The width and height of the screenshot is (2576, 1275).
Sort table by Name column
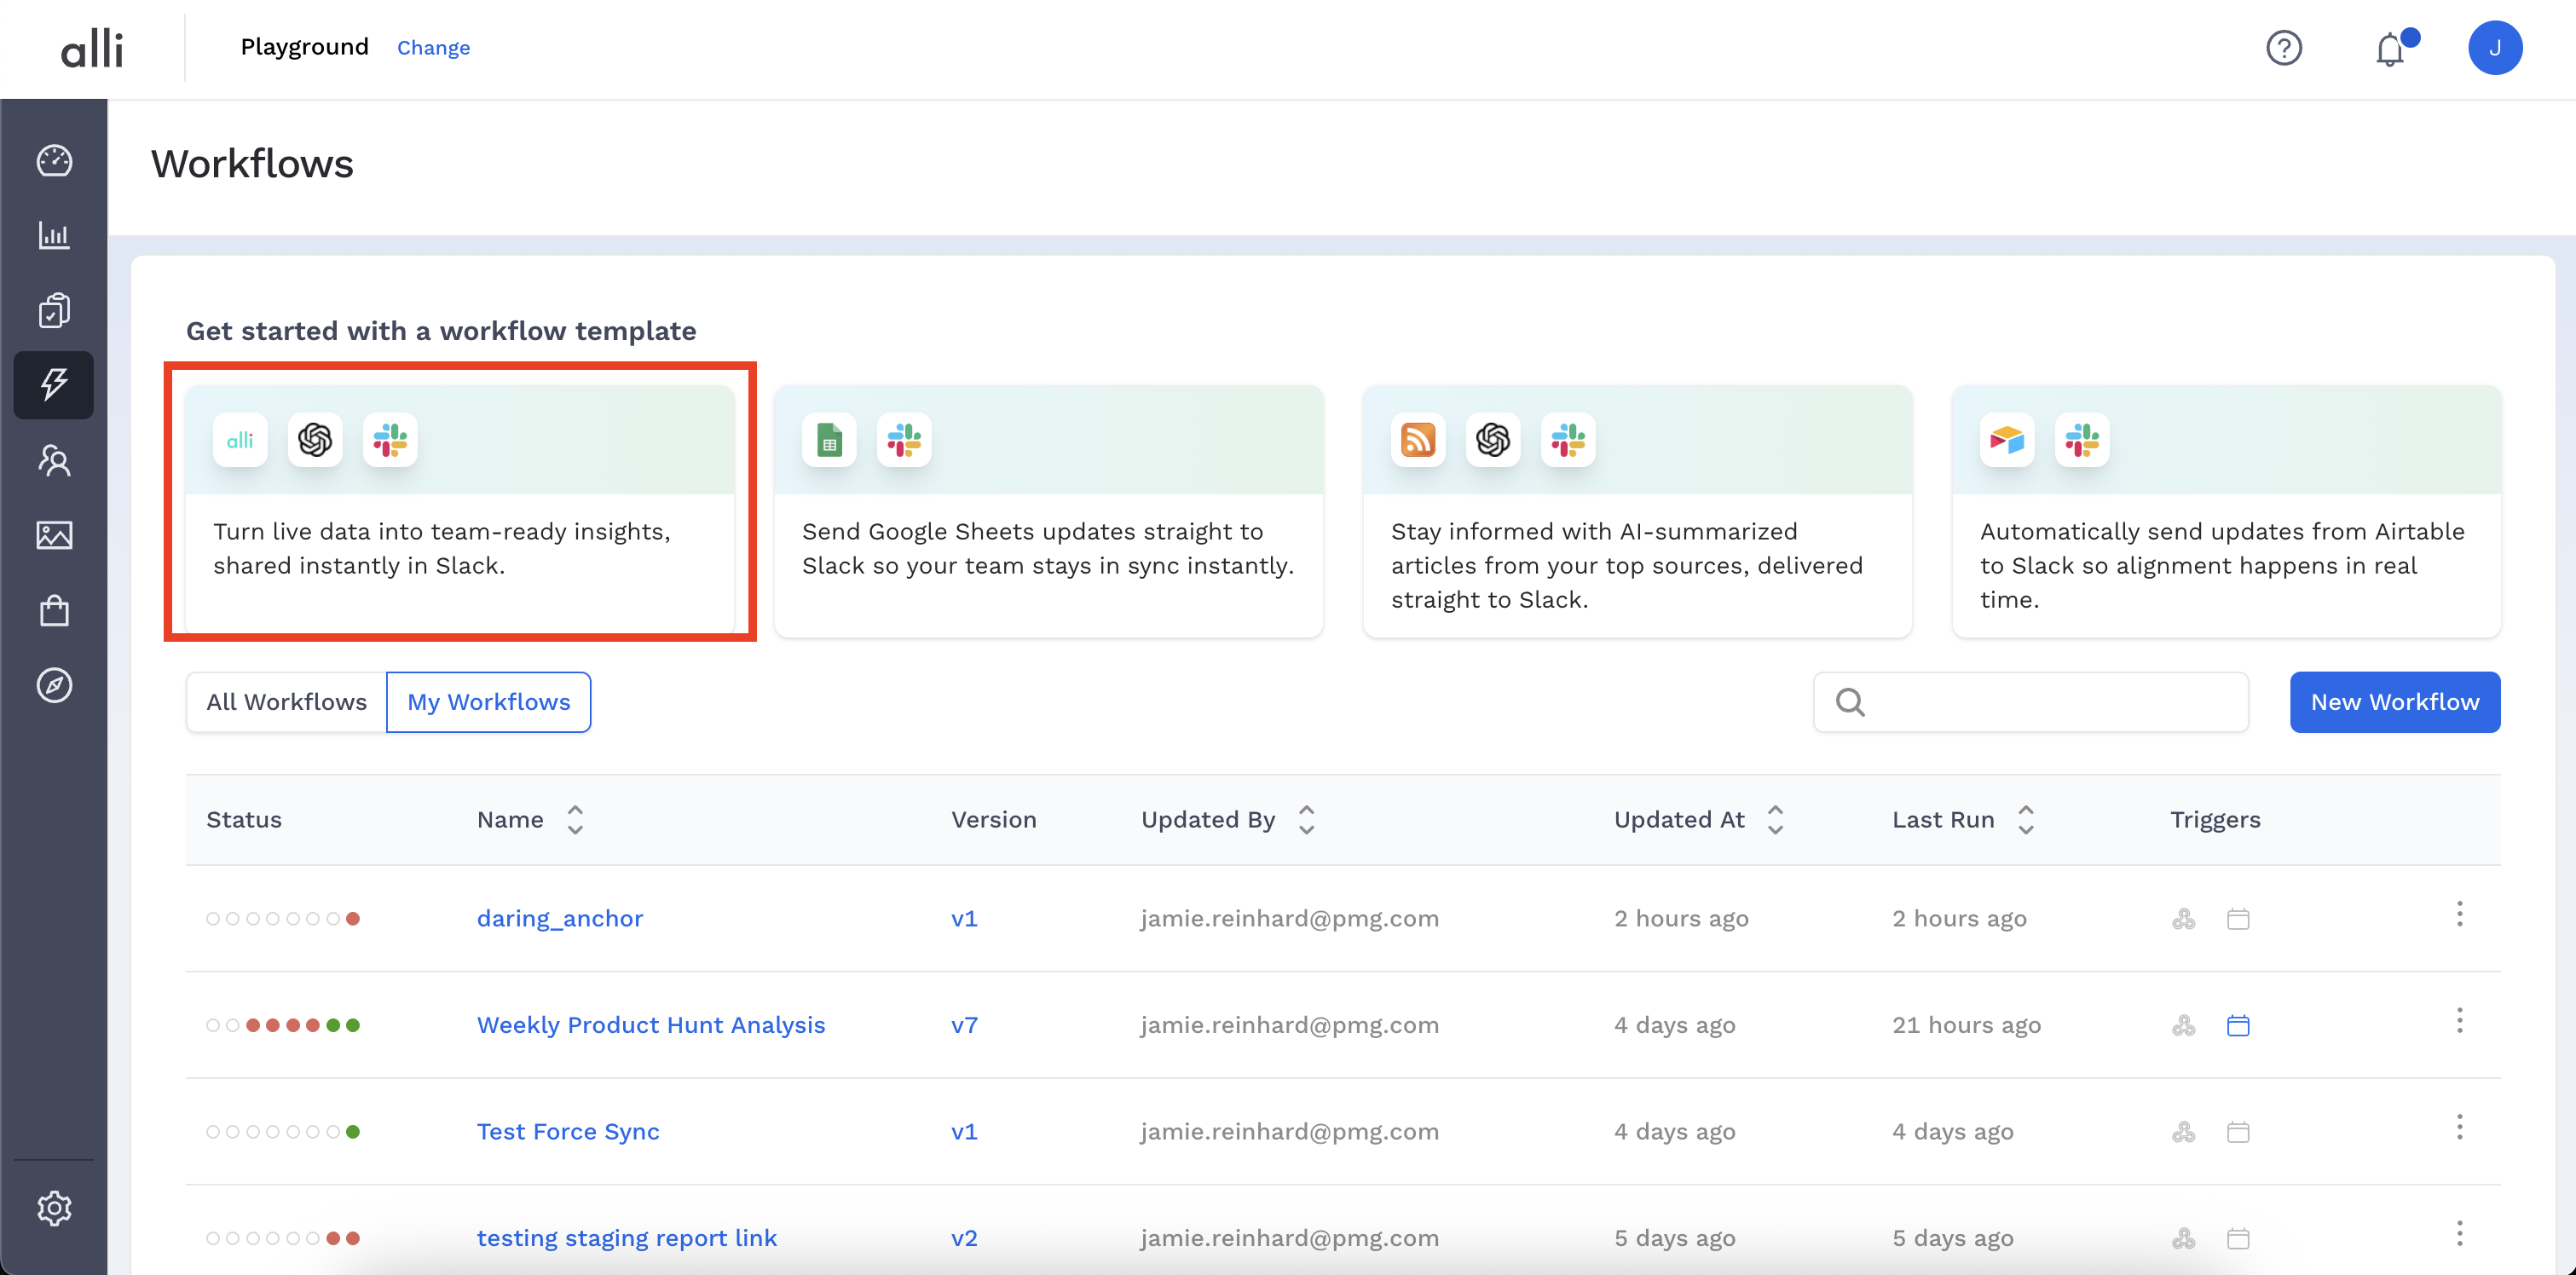(x=575, y=819)
